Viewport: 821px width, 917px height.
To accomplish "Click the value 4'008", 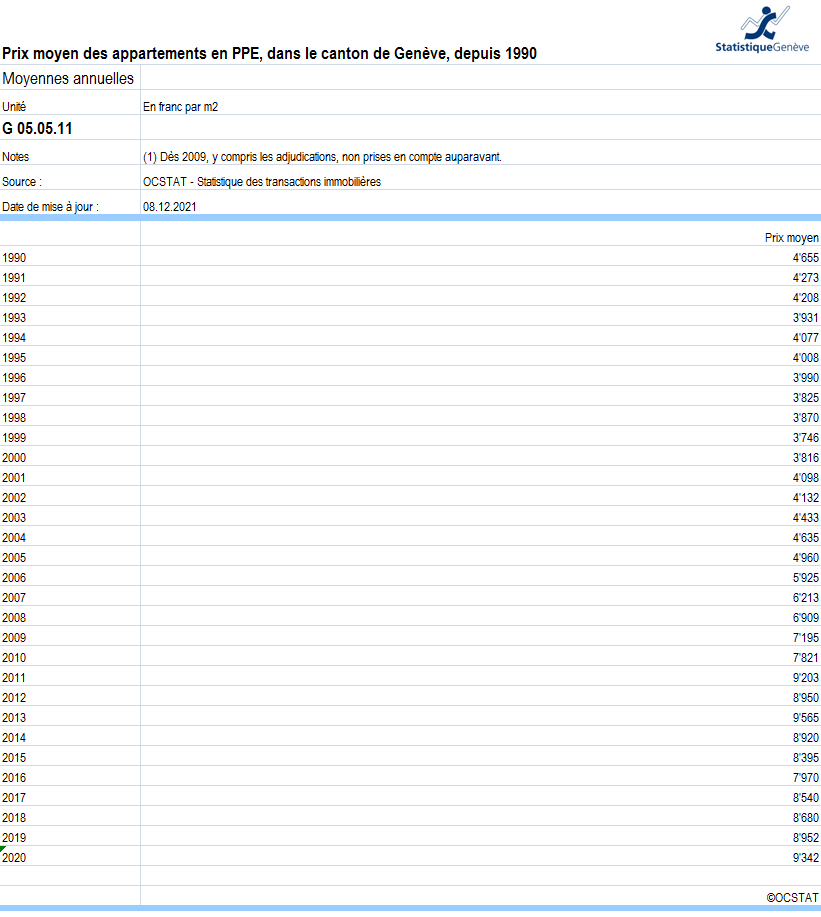I will tap(806, 357).
